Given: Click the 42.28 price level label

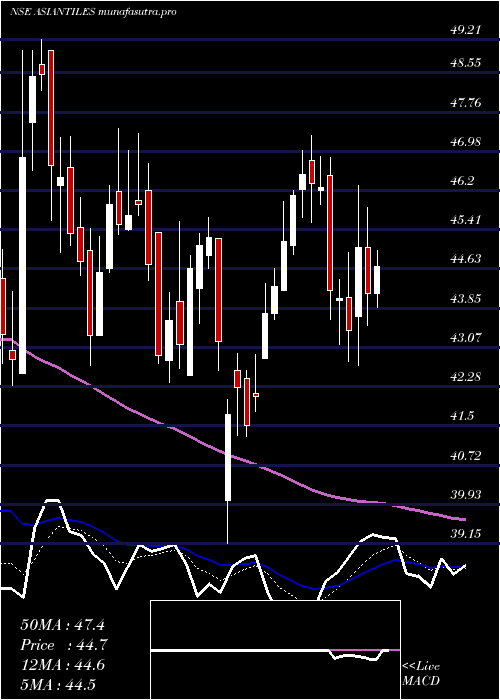Looking at the screenshot, I should 465,377.
